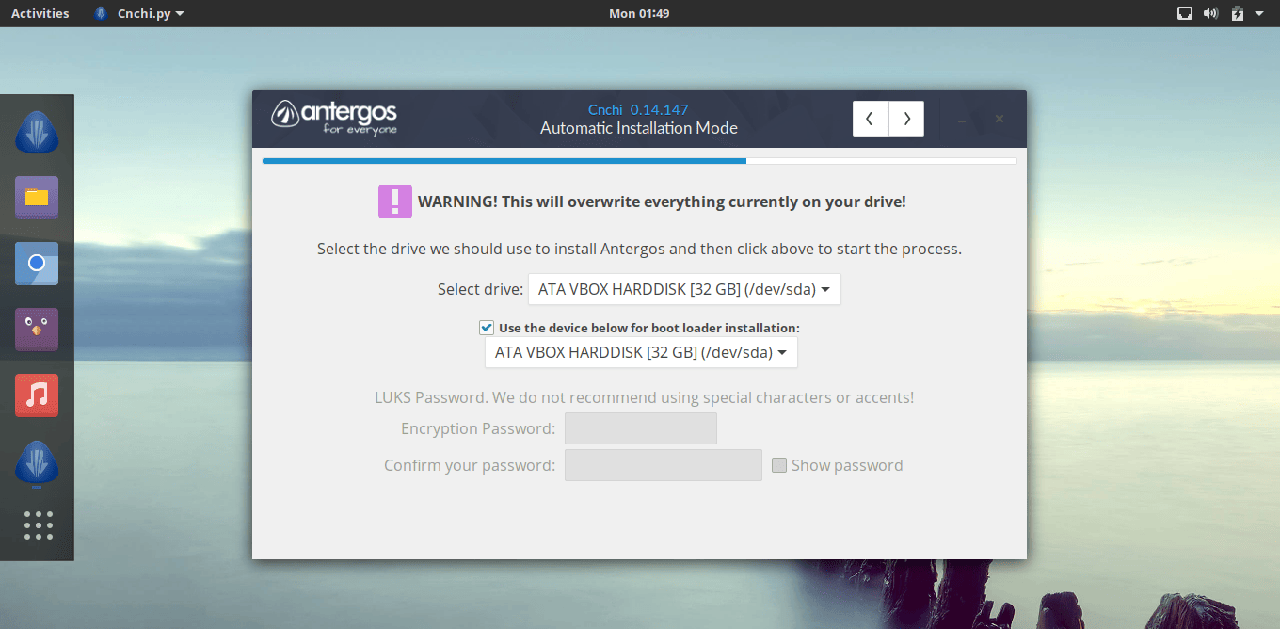Open the music player dock icon

[x=37, y=395]
